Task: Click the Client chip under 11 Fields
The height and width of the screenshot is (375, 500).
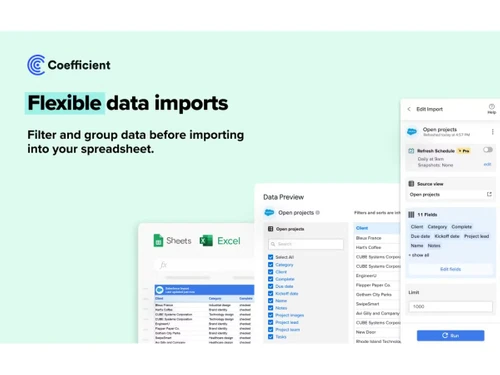Action: 417,227
